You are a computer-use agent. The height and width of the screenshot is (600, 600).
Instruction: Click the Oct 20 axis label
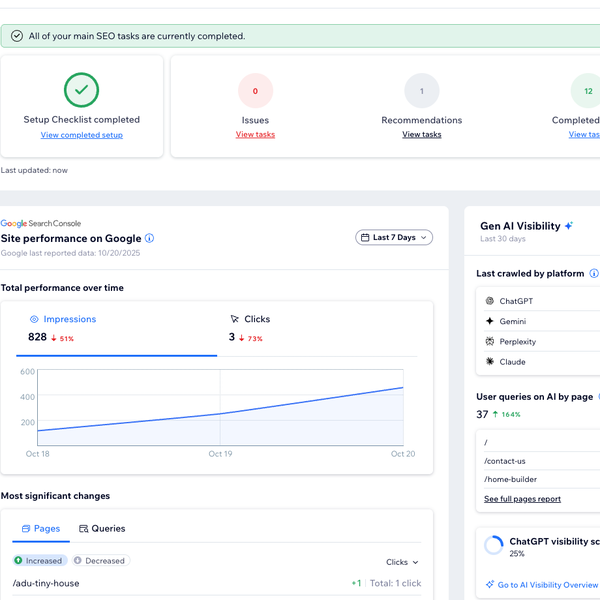click(403, 454)
